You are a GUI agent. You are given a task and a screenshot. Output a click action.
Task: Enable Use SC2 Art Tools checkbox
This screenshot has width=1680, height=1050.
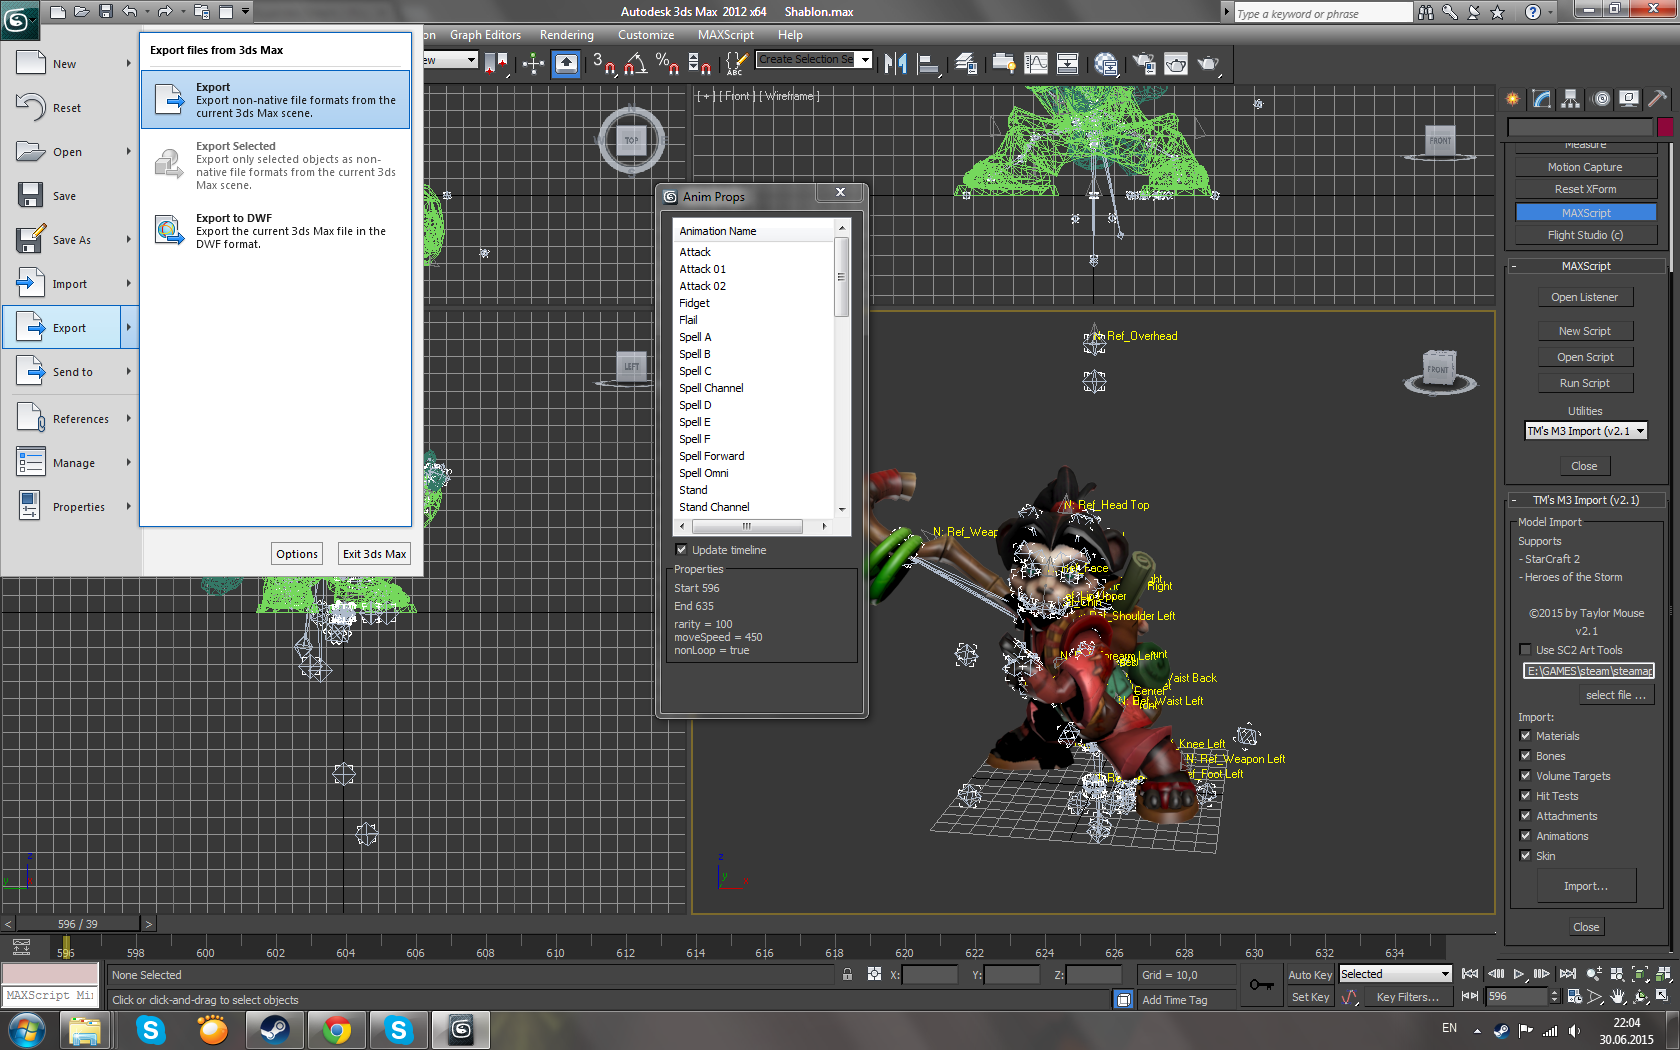click(x=1525, y=650)
